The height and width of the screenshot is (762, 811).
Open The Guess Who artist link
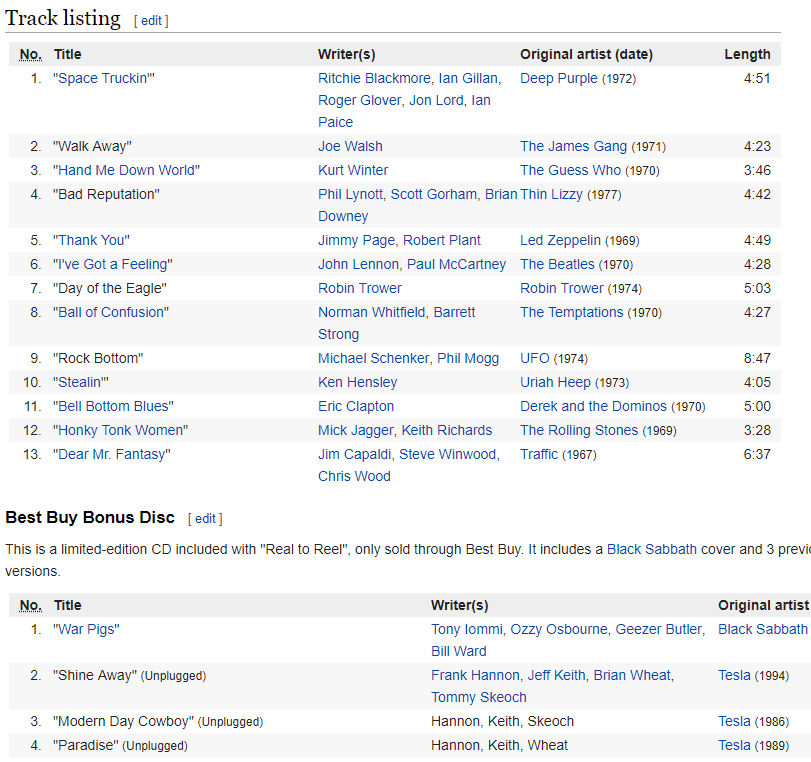pos(570,170)
